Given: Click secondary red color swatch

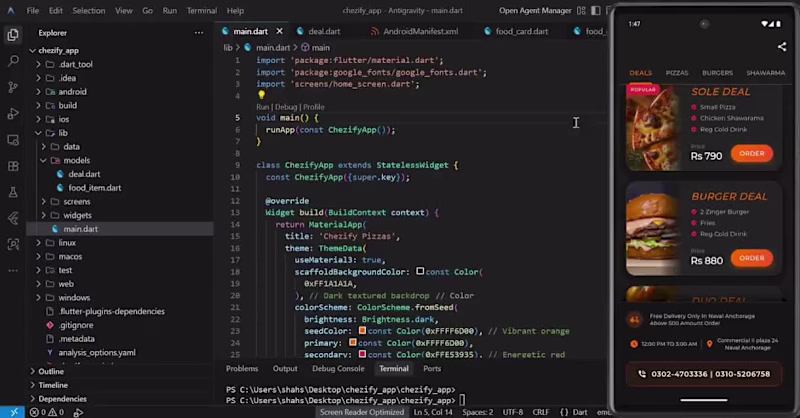Looking at the screenshot, I should (362, 354).
